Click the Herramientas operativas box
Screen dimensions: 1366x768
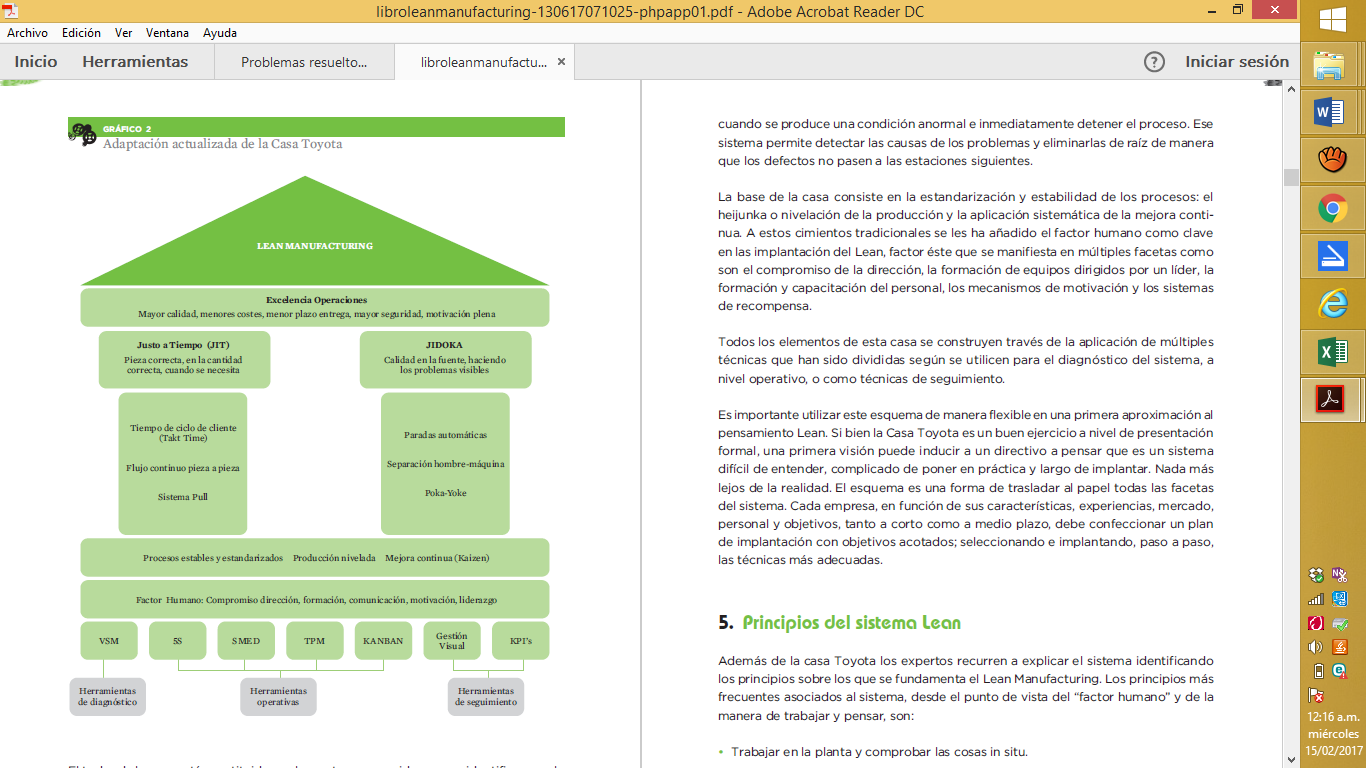click(278, 697)
